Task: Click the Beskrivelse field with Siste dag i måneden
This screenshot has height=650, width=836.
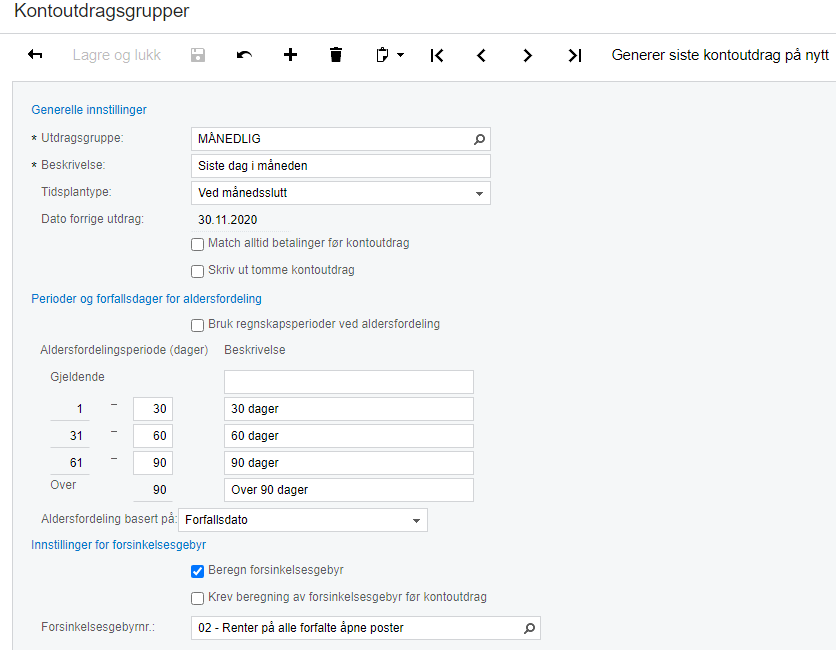Action: tap(340, 166)
